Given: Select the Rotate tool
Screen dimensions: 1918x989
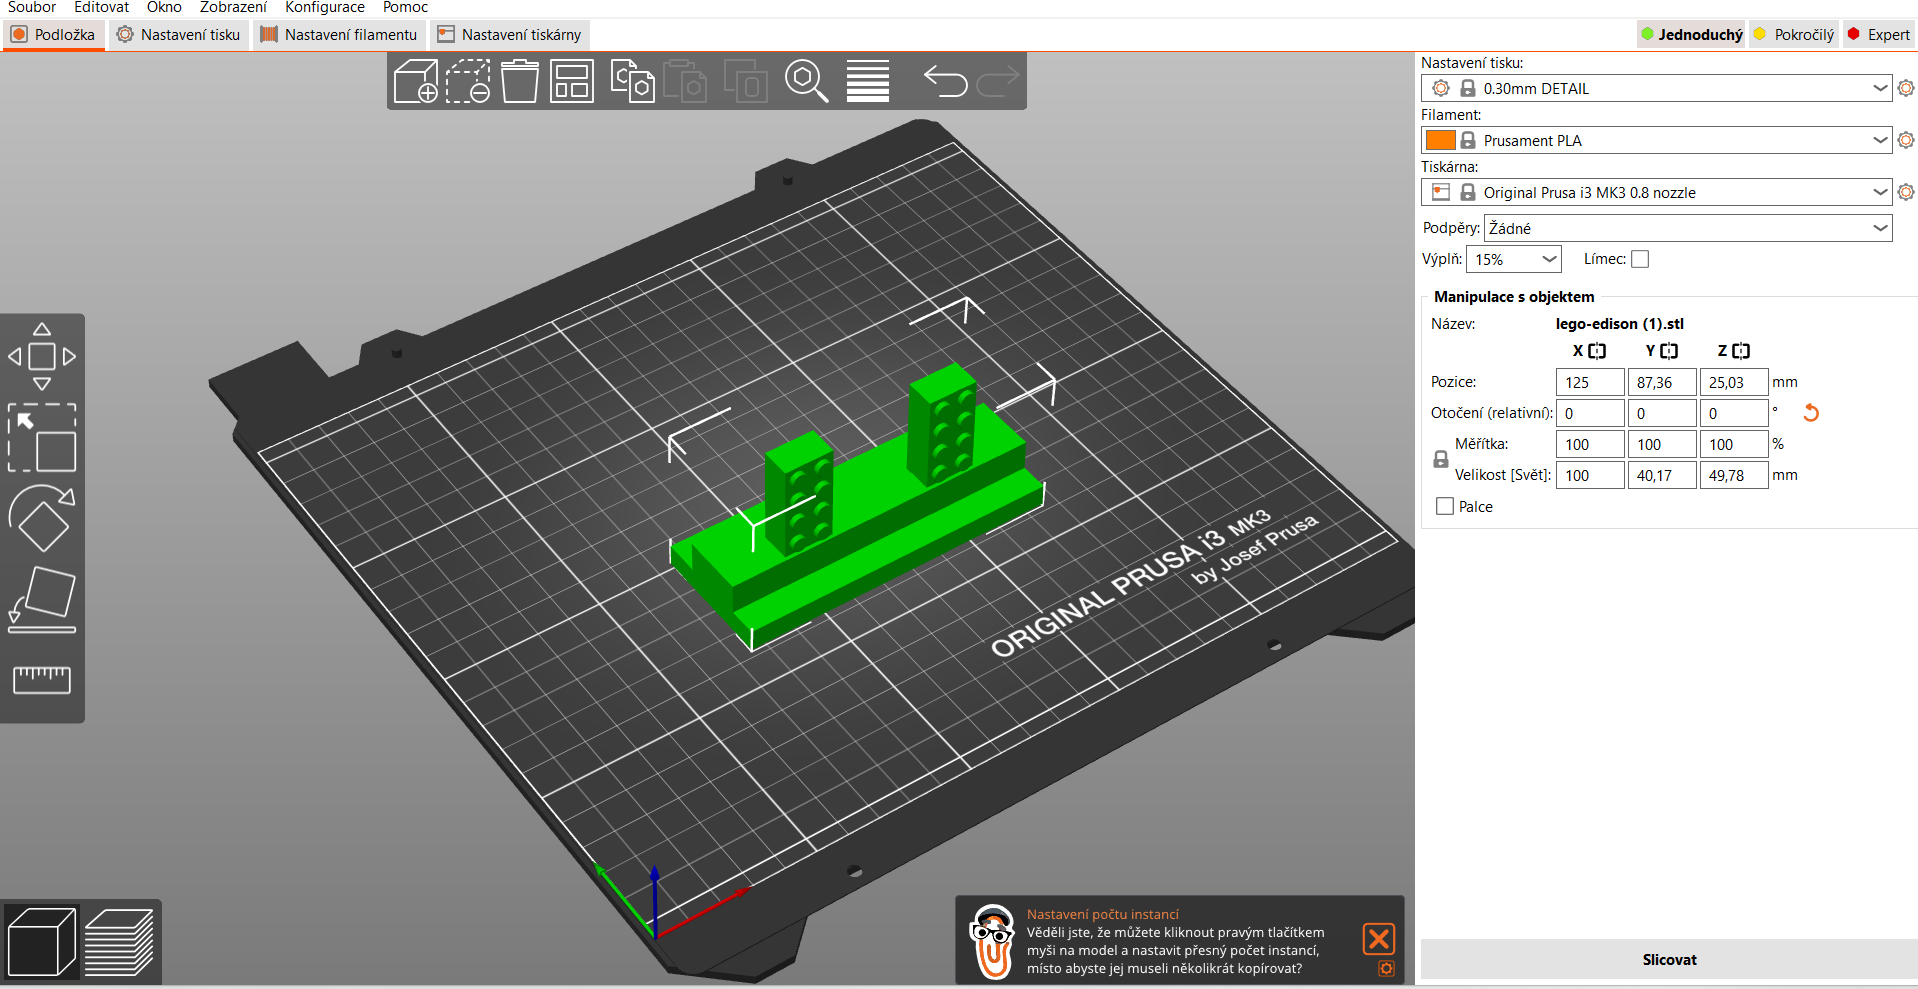Looking at the screenshot, I should (42, 518).
